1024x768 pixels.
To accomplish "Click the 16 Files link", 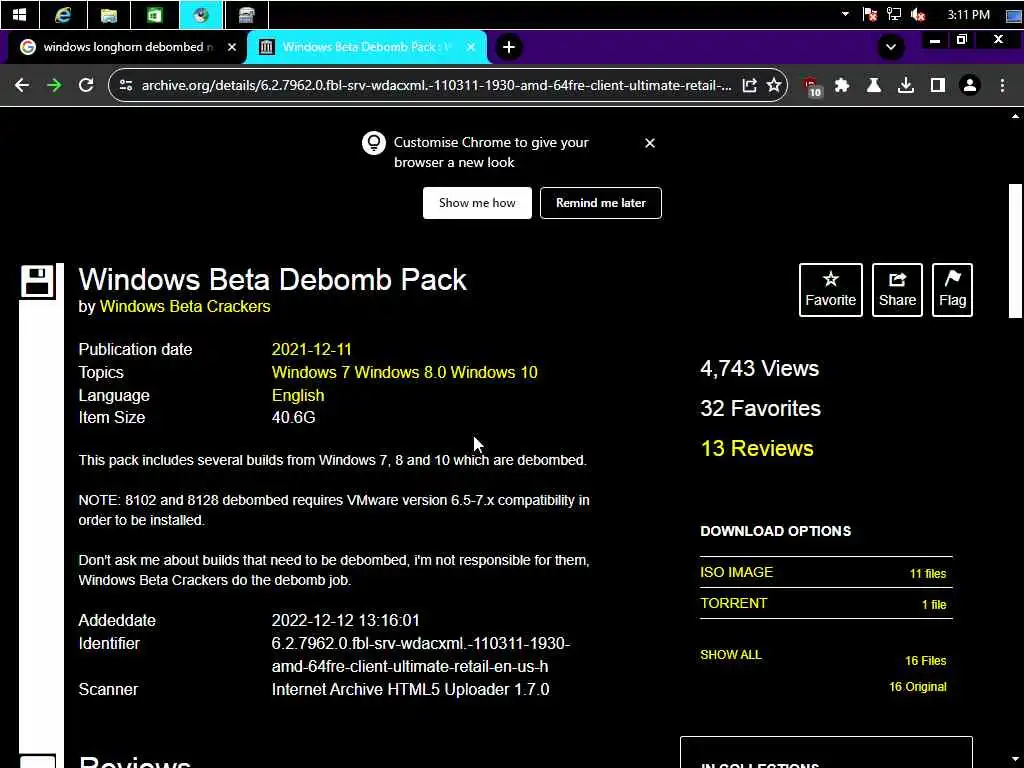I will (x=925, y=661).
